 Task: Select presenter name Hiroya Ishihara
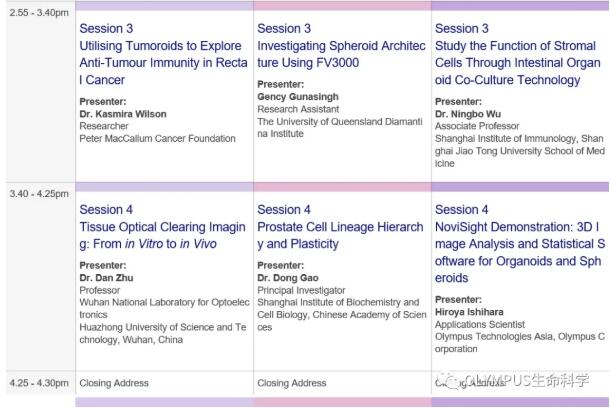click(469, 312)
